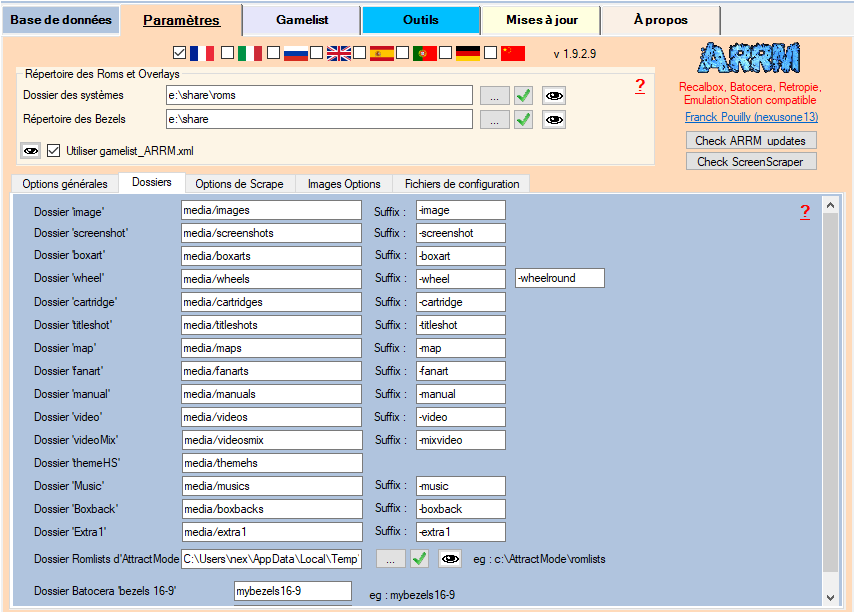855x613 pixels.
Task: Click the eye icon beside gamelist_ARRM.xml option
Action: click(31, 151)
